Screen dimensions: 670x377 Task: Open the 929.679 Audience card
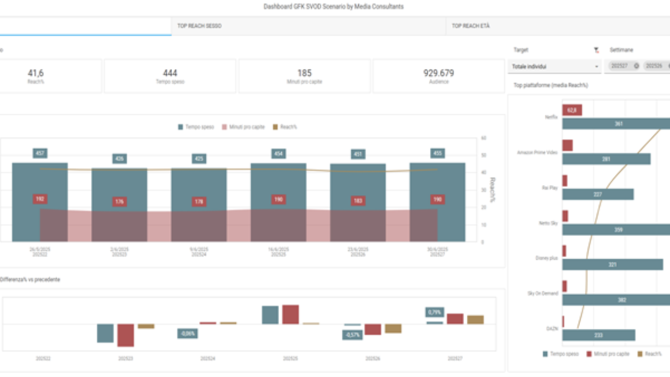439,76
